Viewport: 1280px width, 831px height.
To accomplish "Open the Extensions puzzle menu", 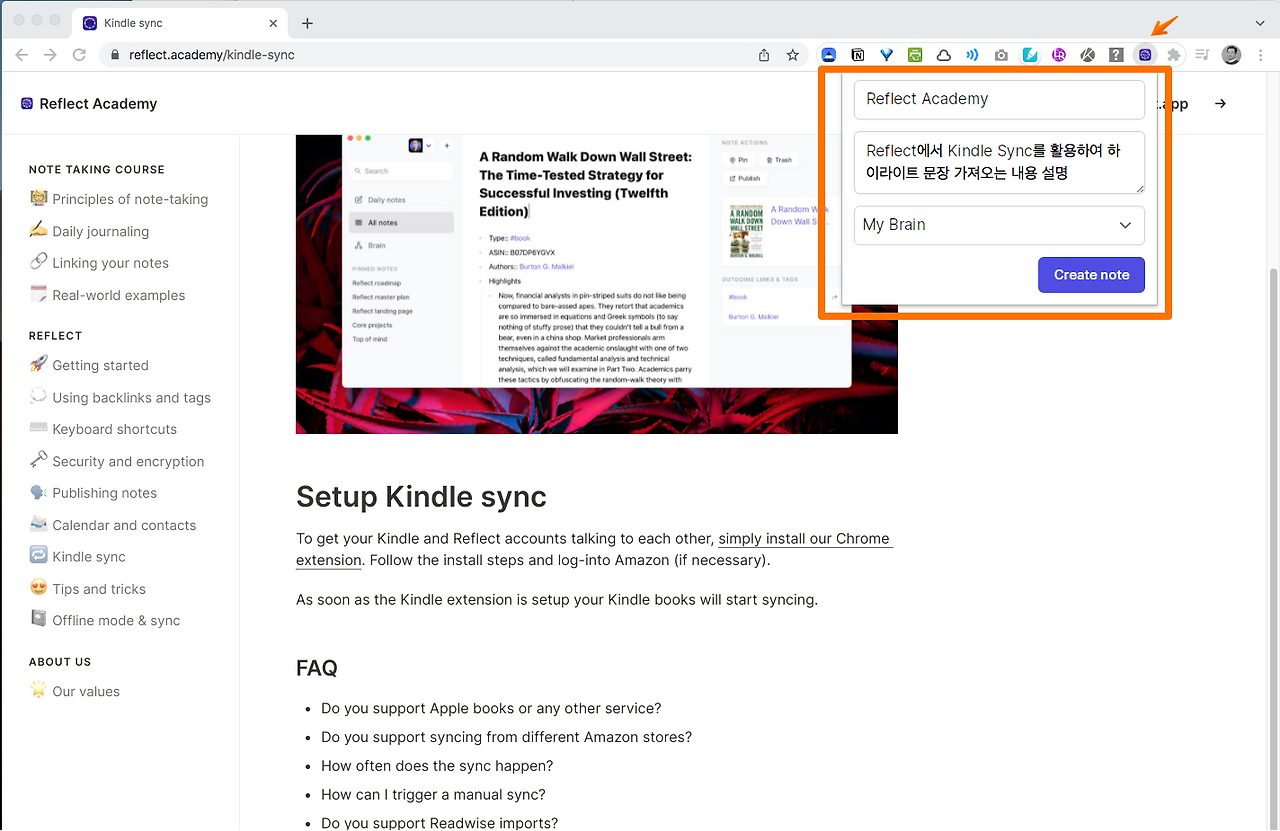I will (x=1174, y=55).
